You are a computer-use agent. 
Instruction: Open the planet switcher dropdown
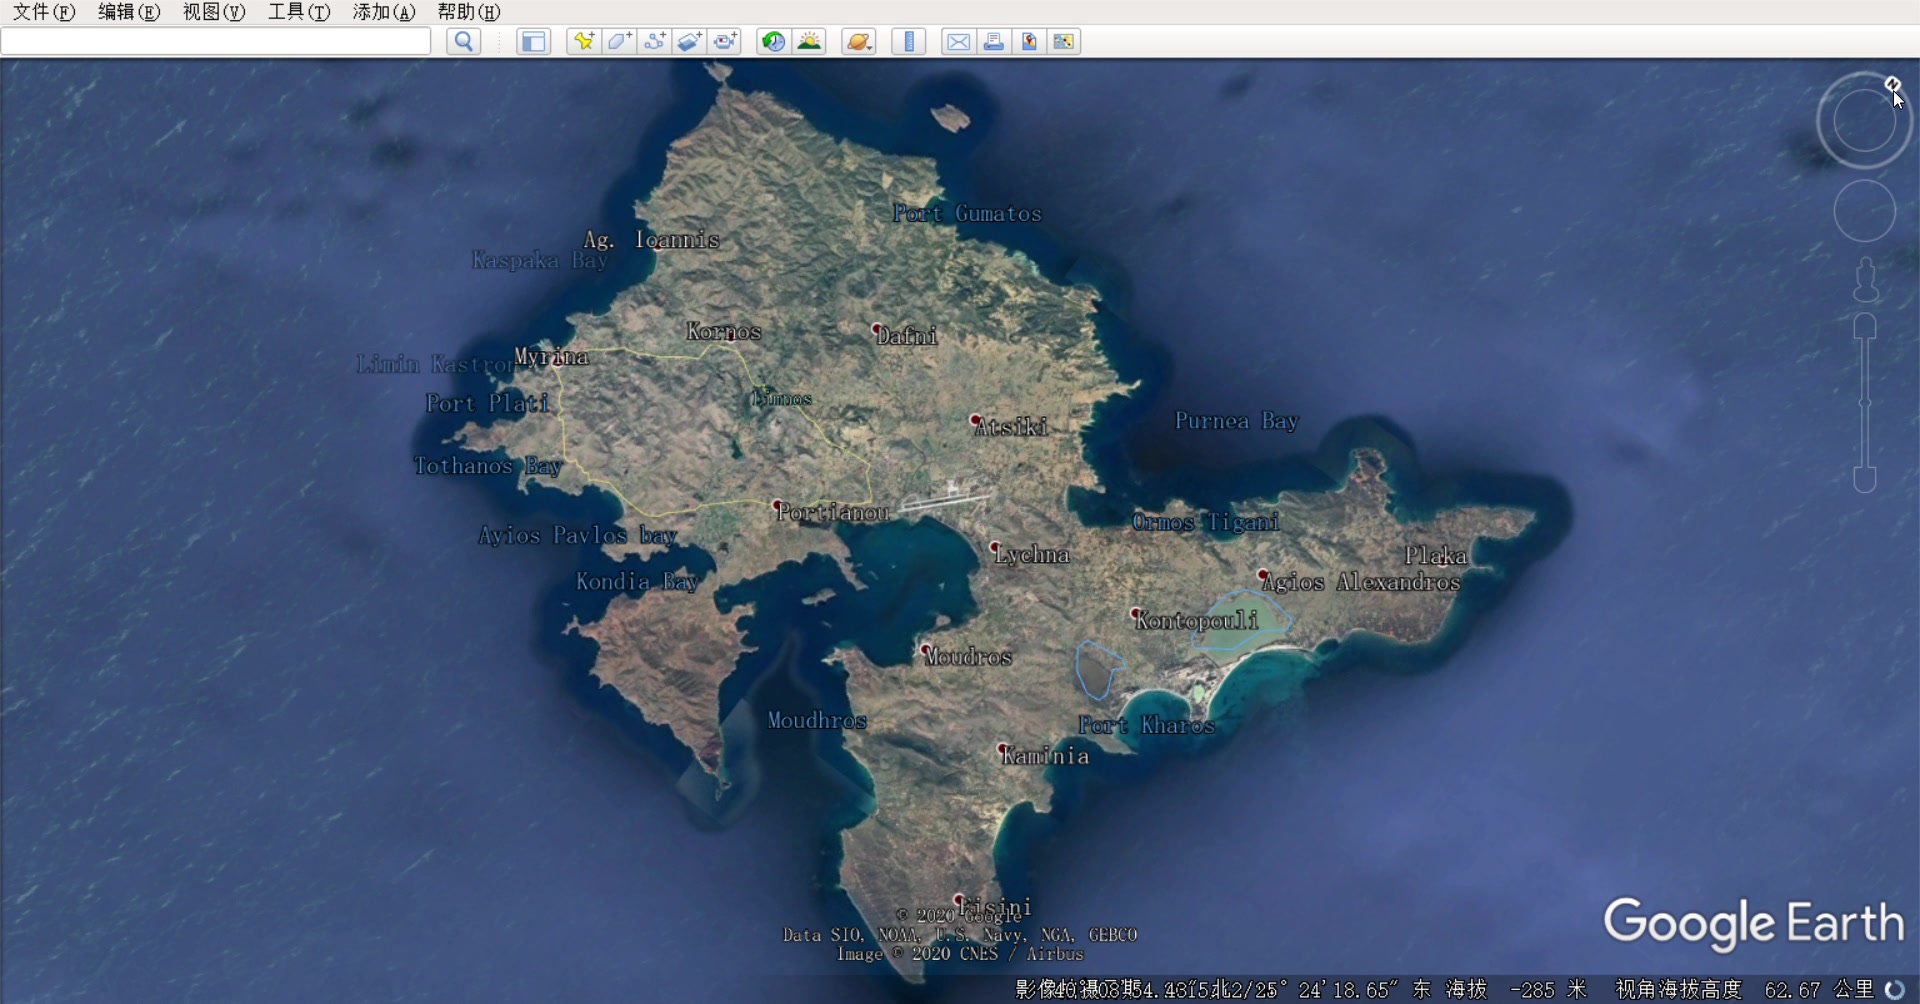click(x=859, y=41)
